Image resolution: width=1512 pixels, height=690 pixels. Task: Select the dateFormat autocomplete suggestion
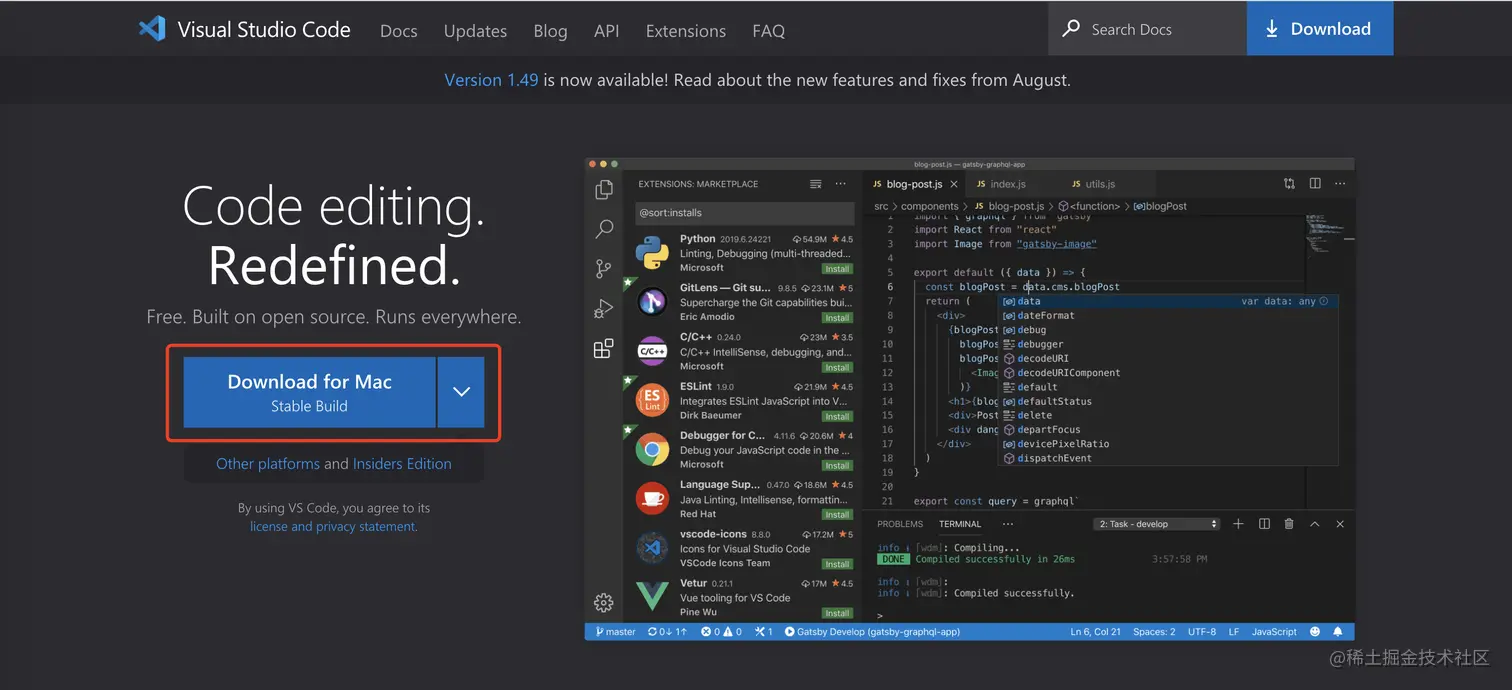coord(1168,315)
